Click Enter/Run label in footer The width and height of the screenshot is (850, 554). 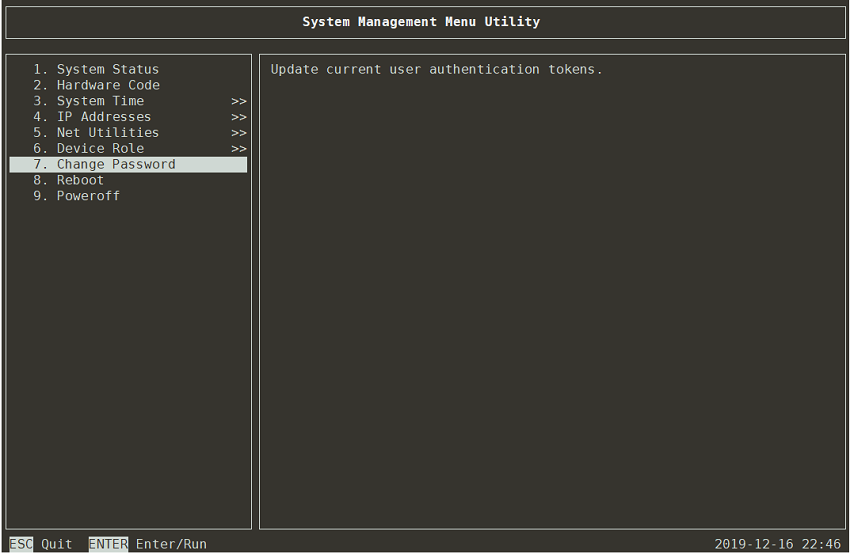pyautogui.click(x=171, y=544)
